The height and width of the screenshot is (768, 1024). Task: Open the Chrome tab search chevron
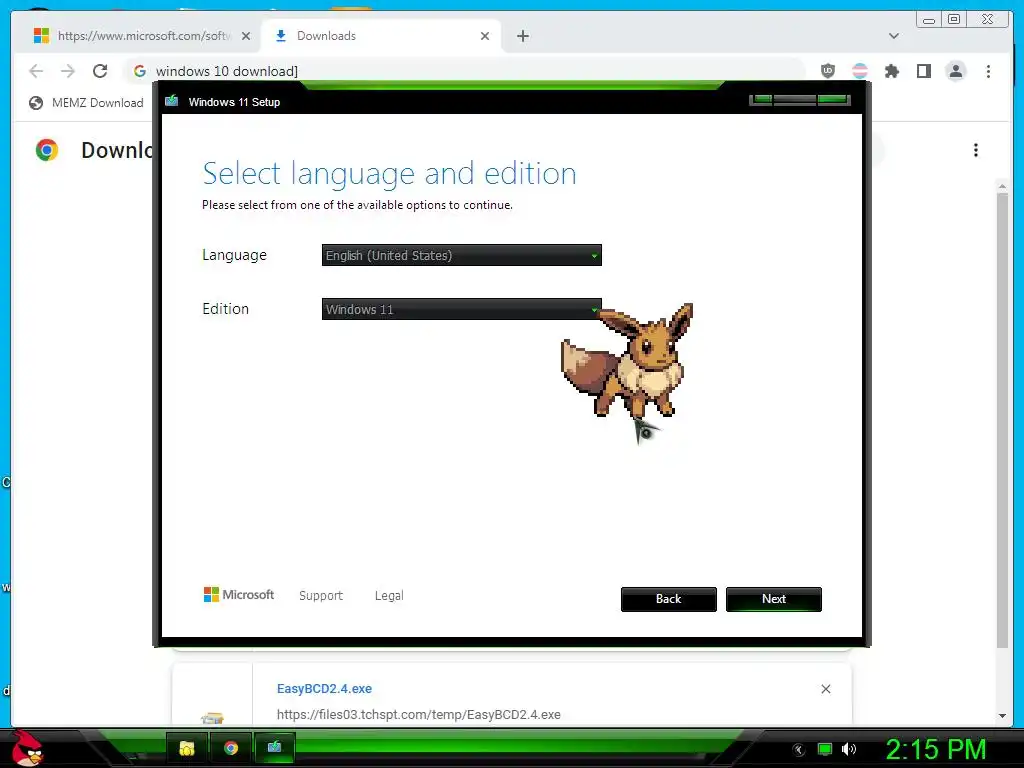click(894, 36)
